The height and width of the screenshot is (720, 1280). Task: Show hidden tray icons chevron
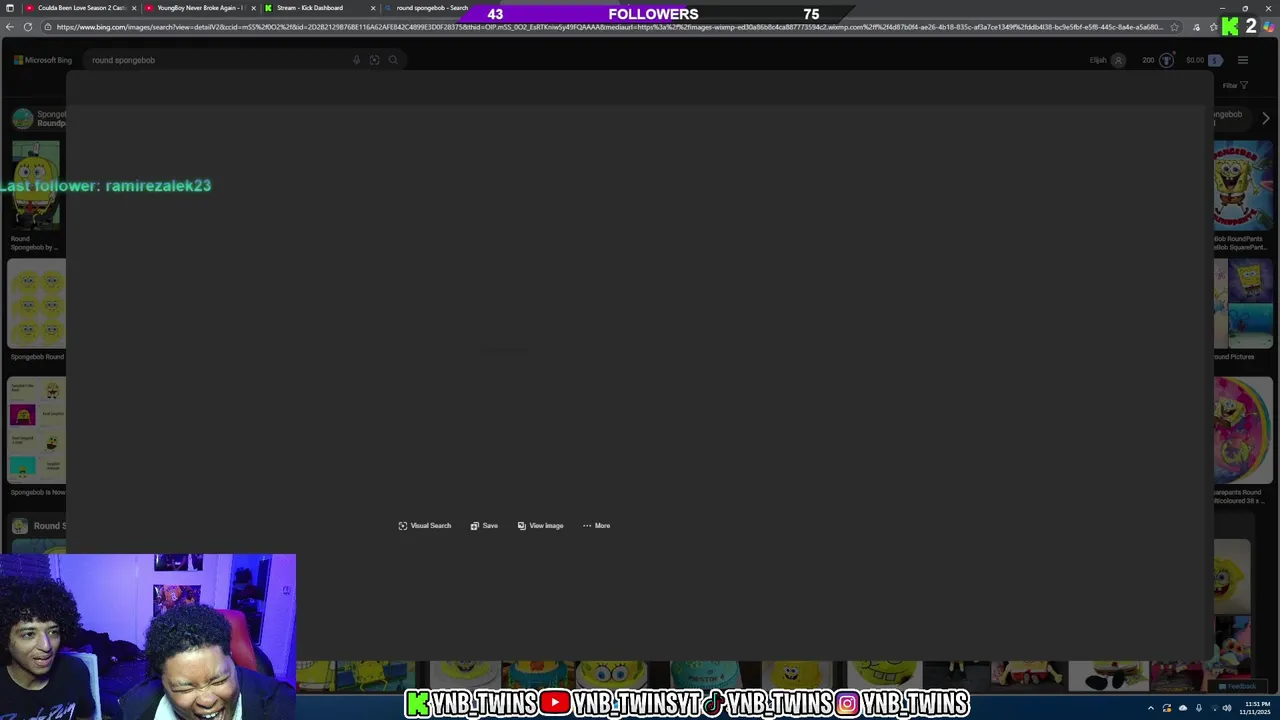coord(1150,708)
